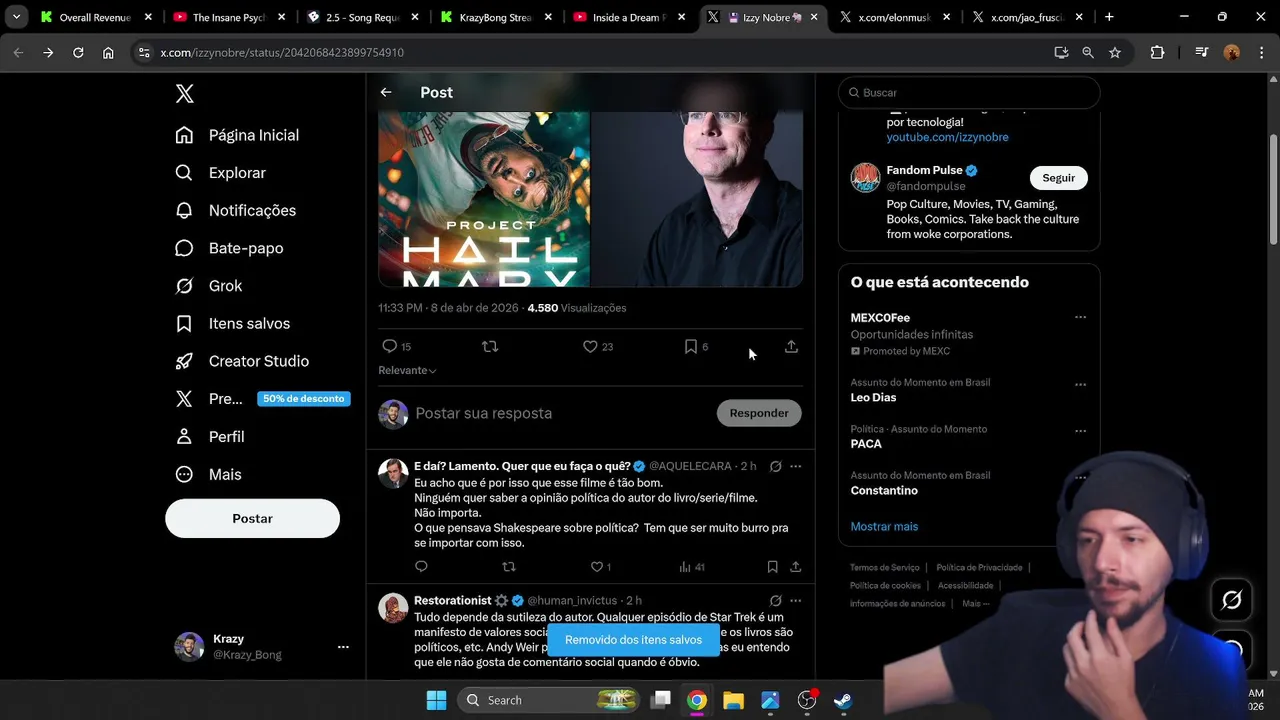Click the Buscar search field
This screenshot has height=720, width=1280.
point(969,92)
